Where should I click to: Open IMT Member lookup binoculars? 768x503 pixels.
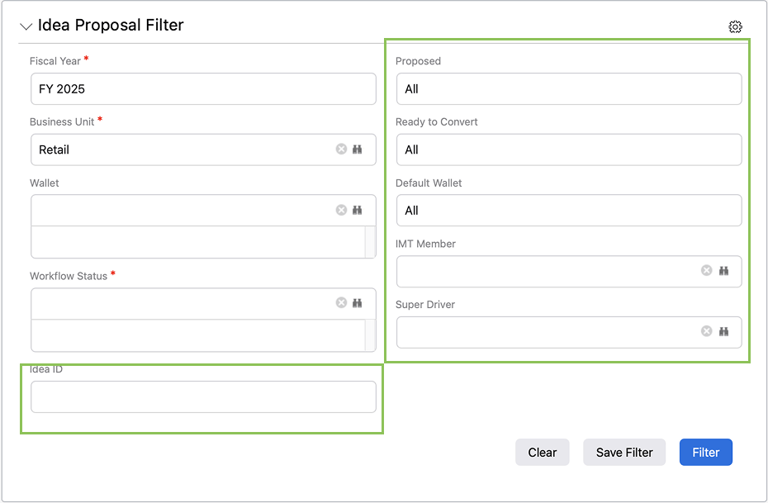(x=723, y=271)
